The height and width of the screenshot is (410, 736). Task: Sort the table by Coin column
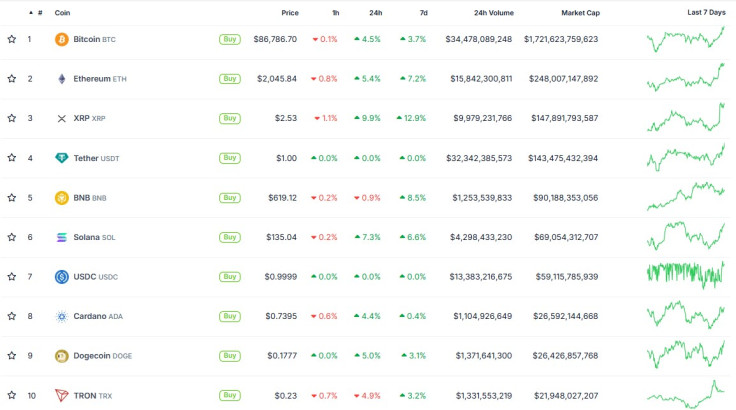coord(62,13)
